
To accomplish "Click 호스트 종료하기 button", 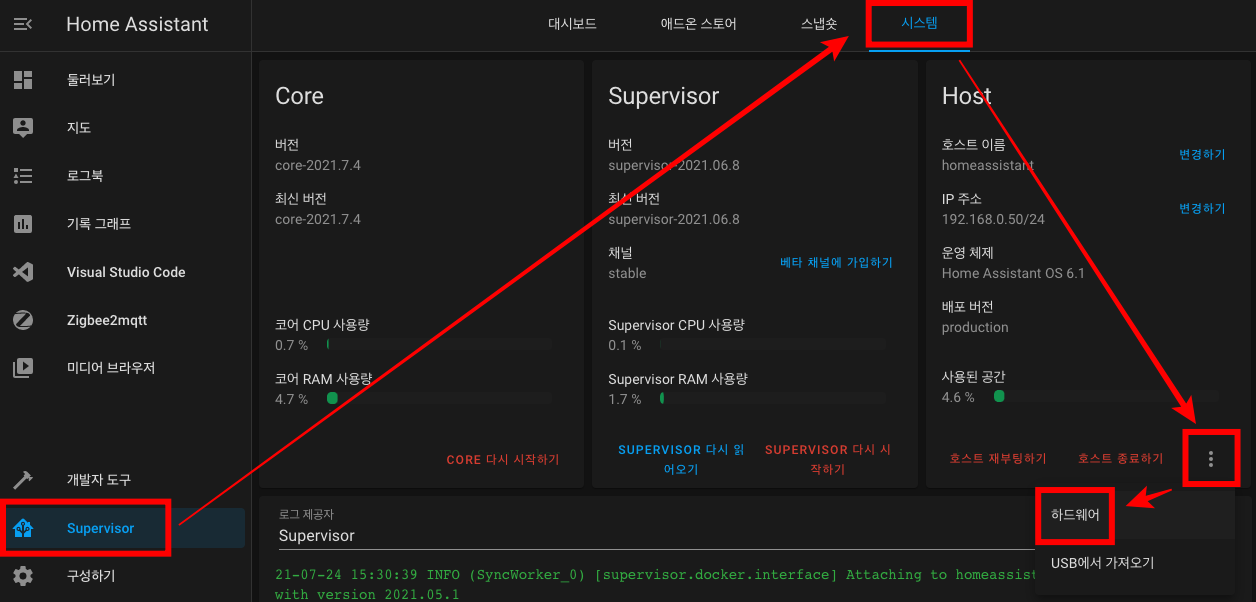I will (1120, 459).
